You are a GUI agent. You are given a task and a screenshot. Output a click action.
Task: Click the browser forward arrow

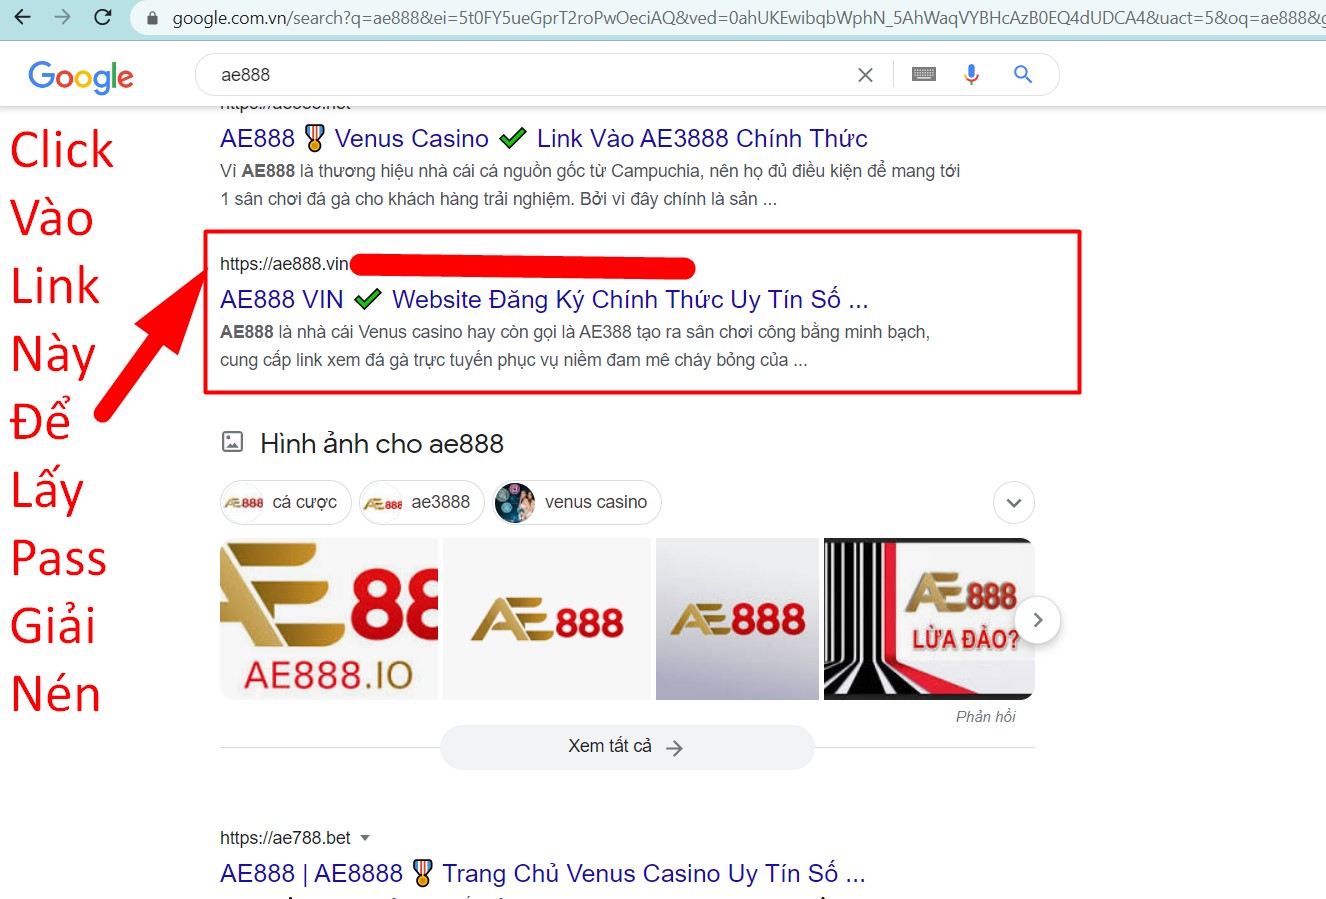coord(62,17)
